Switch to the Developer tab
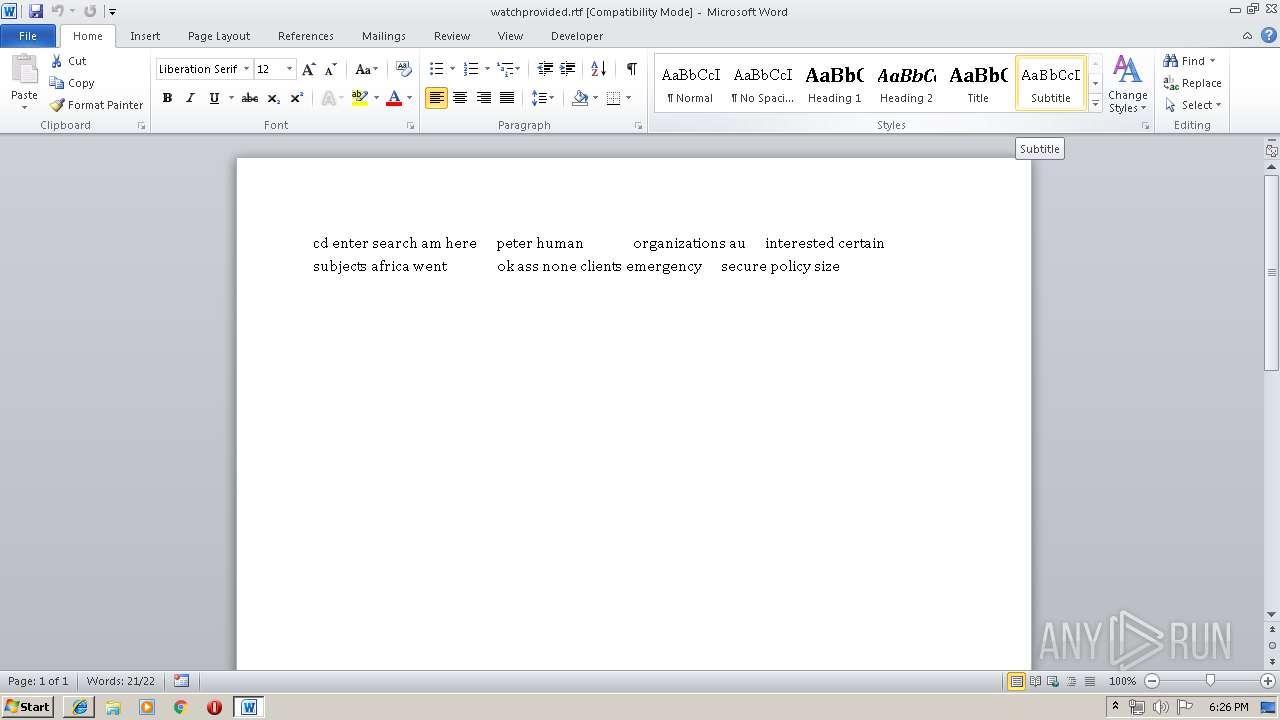This screenshot has width=1280, height=720. 577,36
